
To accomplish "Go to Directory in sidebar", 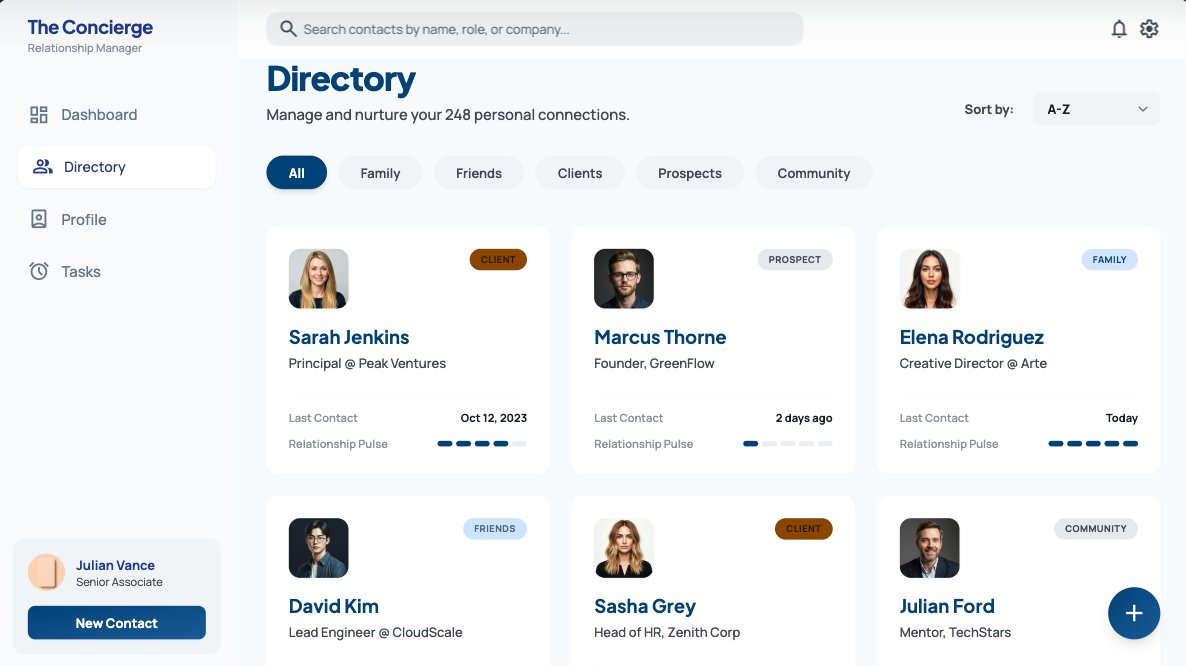I will (x=116, y=167).
